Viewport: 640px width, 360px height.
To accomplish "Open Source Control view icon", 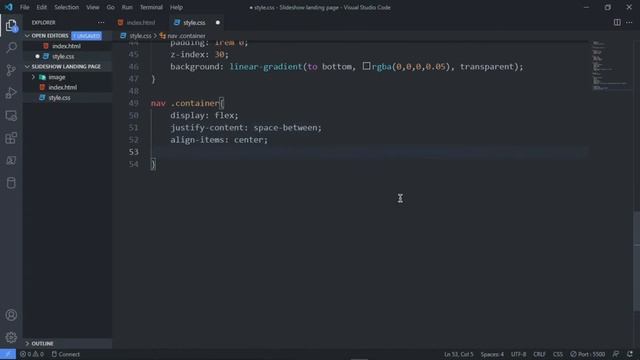I will 11,70.
